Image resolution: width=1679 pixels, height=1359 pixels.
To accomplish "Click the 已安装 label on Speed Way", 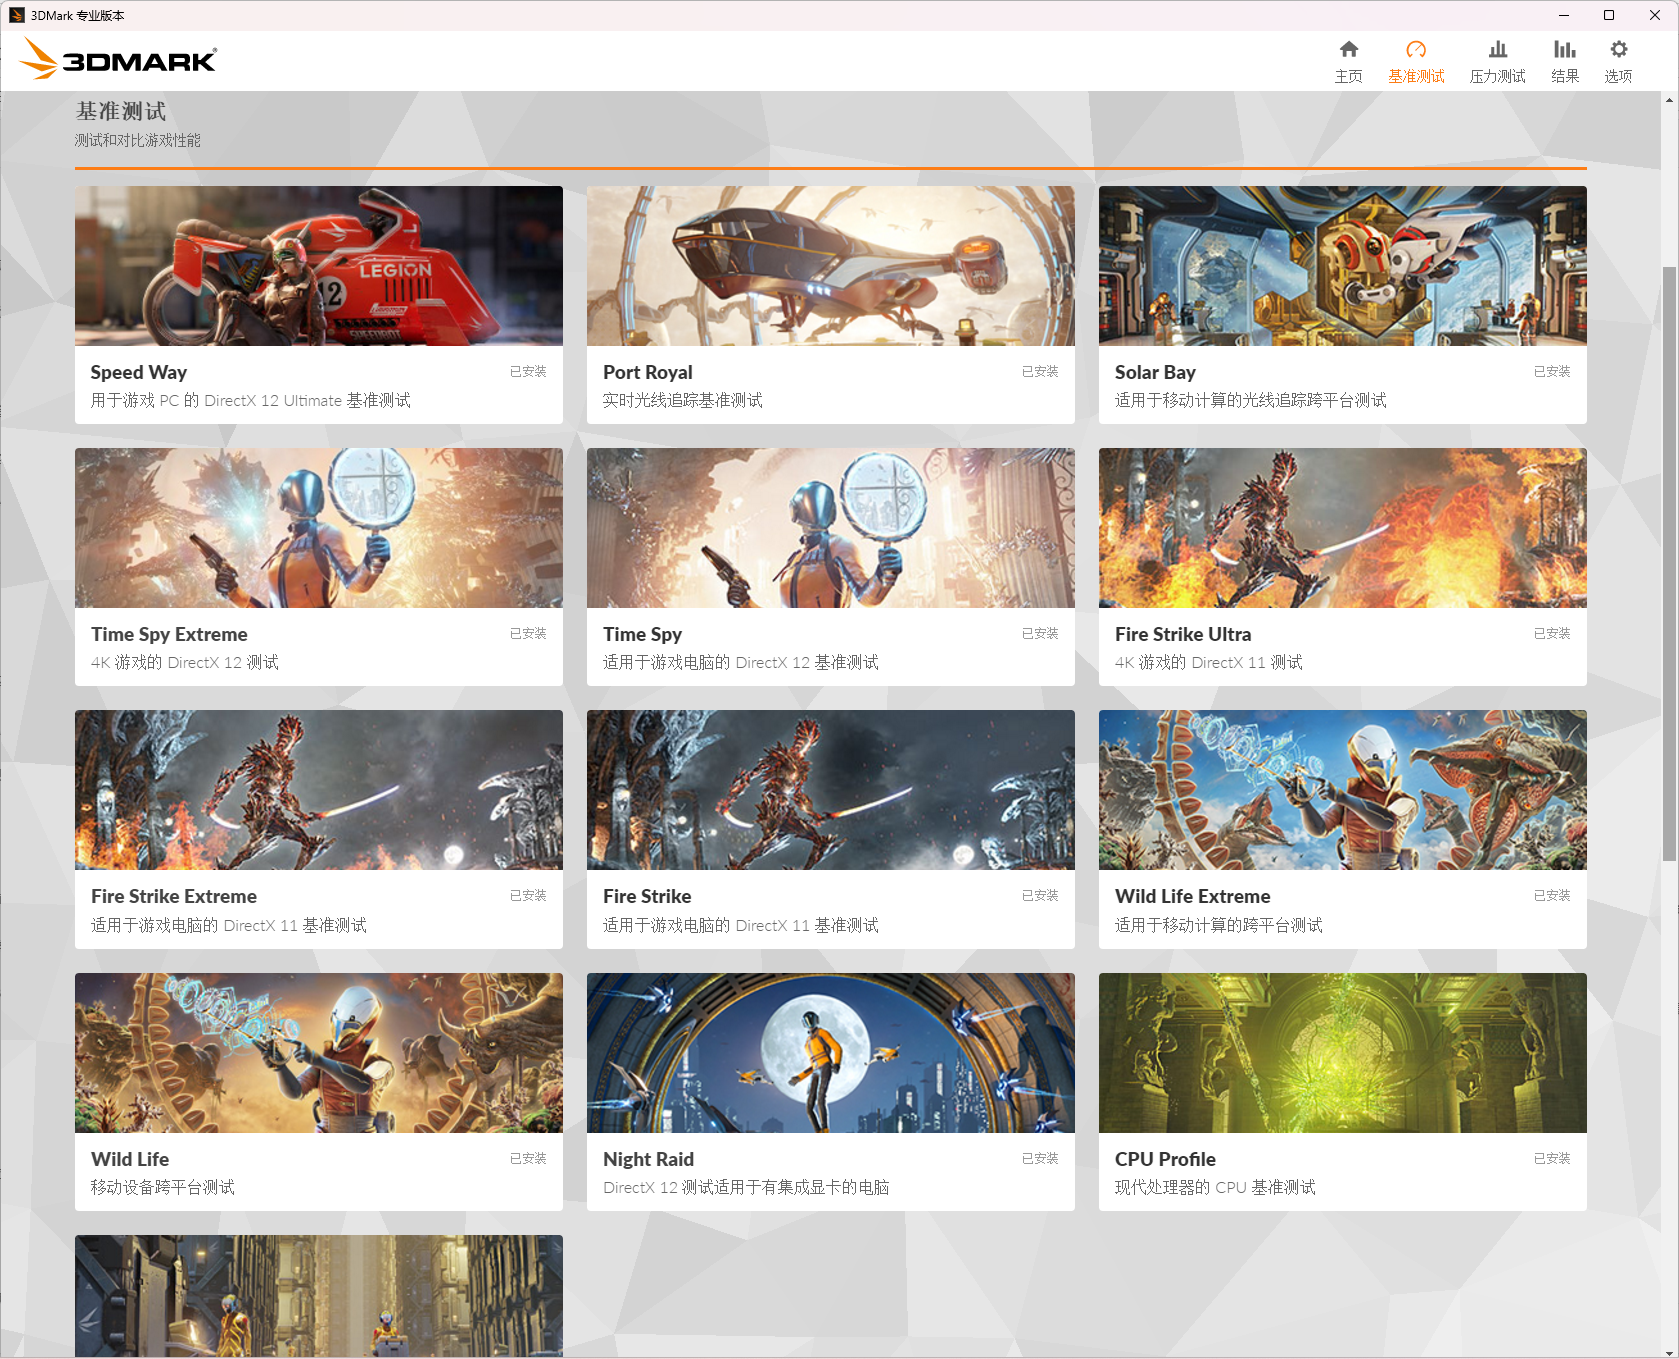I will pyautogui.click(x=528, y=371).
